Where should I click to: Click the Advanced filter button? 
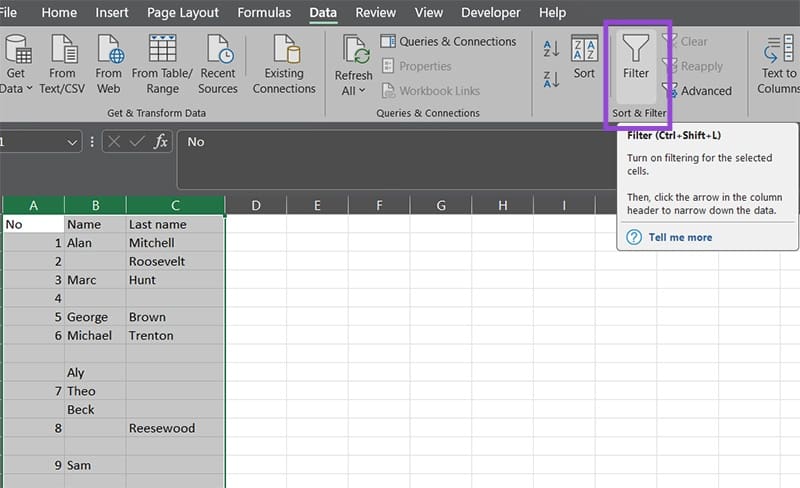(x=697, y=91)
